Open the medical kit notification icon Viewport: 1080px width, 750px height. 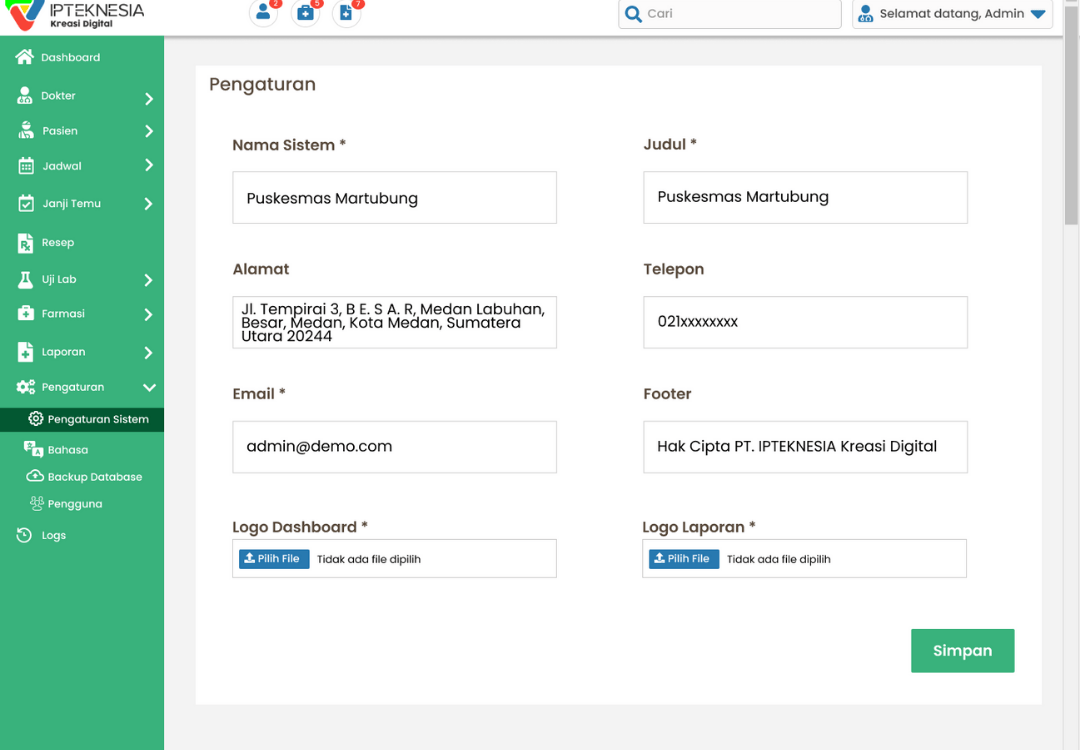pos(305,13)
